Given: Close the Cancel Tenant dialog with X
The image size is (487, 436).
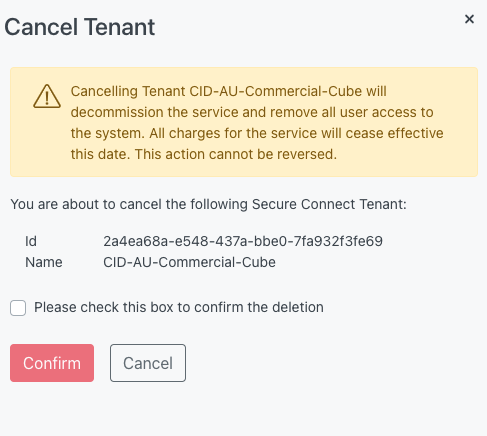Looking at the screenshot, I should click(469, 19).
